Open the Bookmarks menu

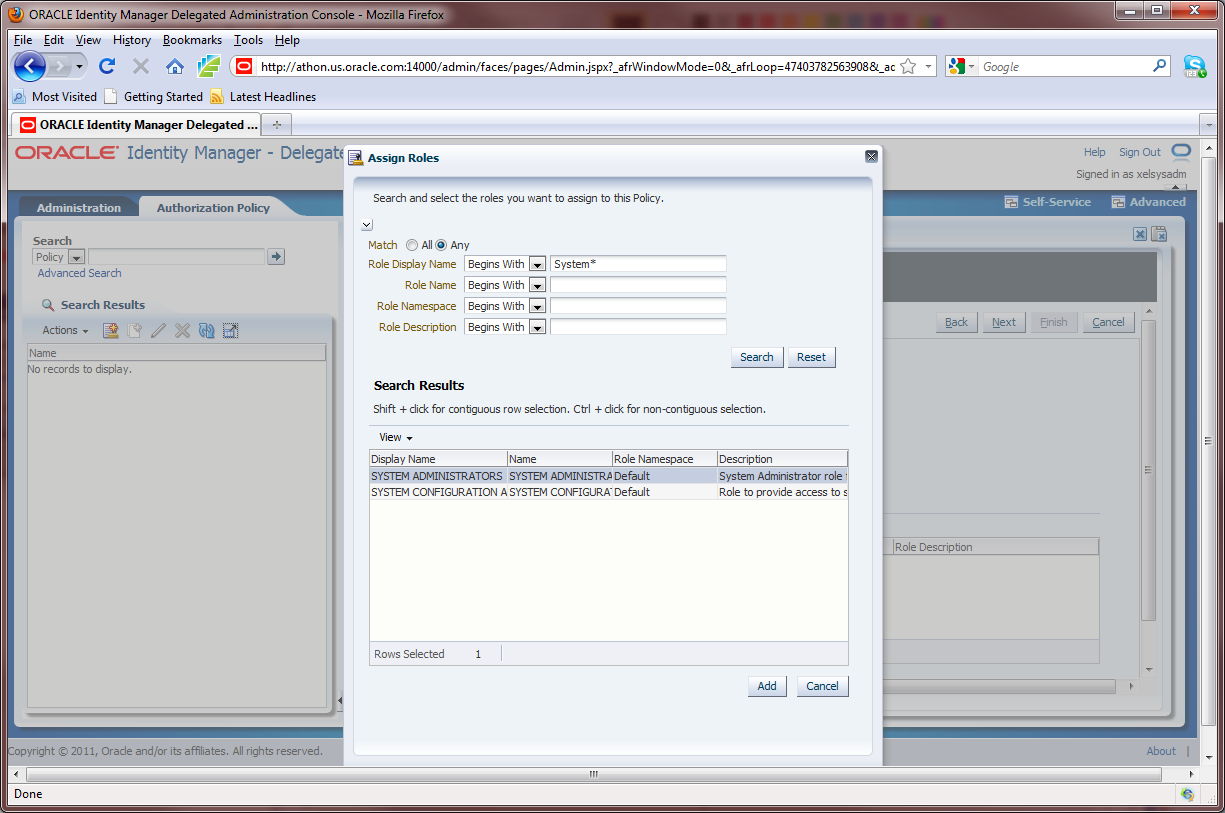point(192,40)
